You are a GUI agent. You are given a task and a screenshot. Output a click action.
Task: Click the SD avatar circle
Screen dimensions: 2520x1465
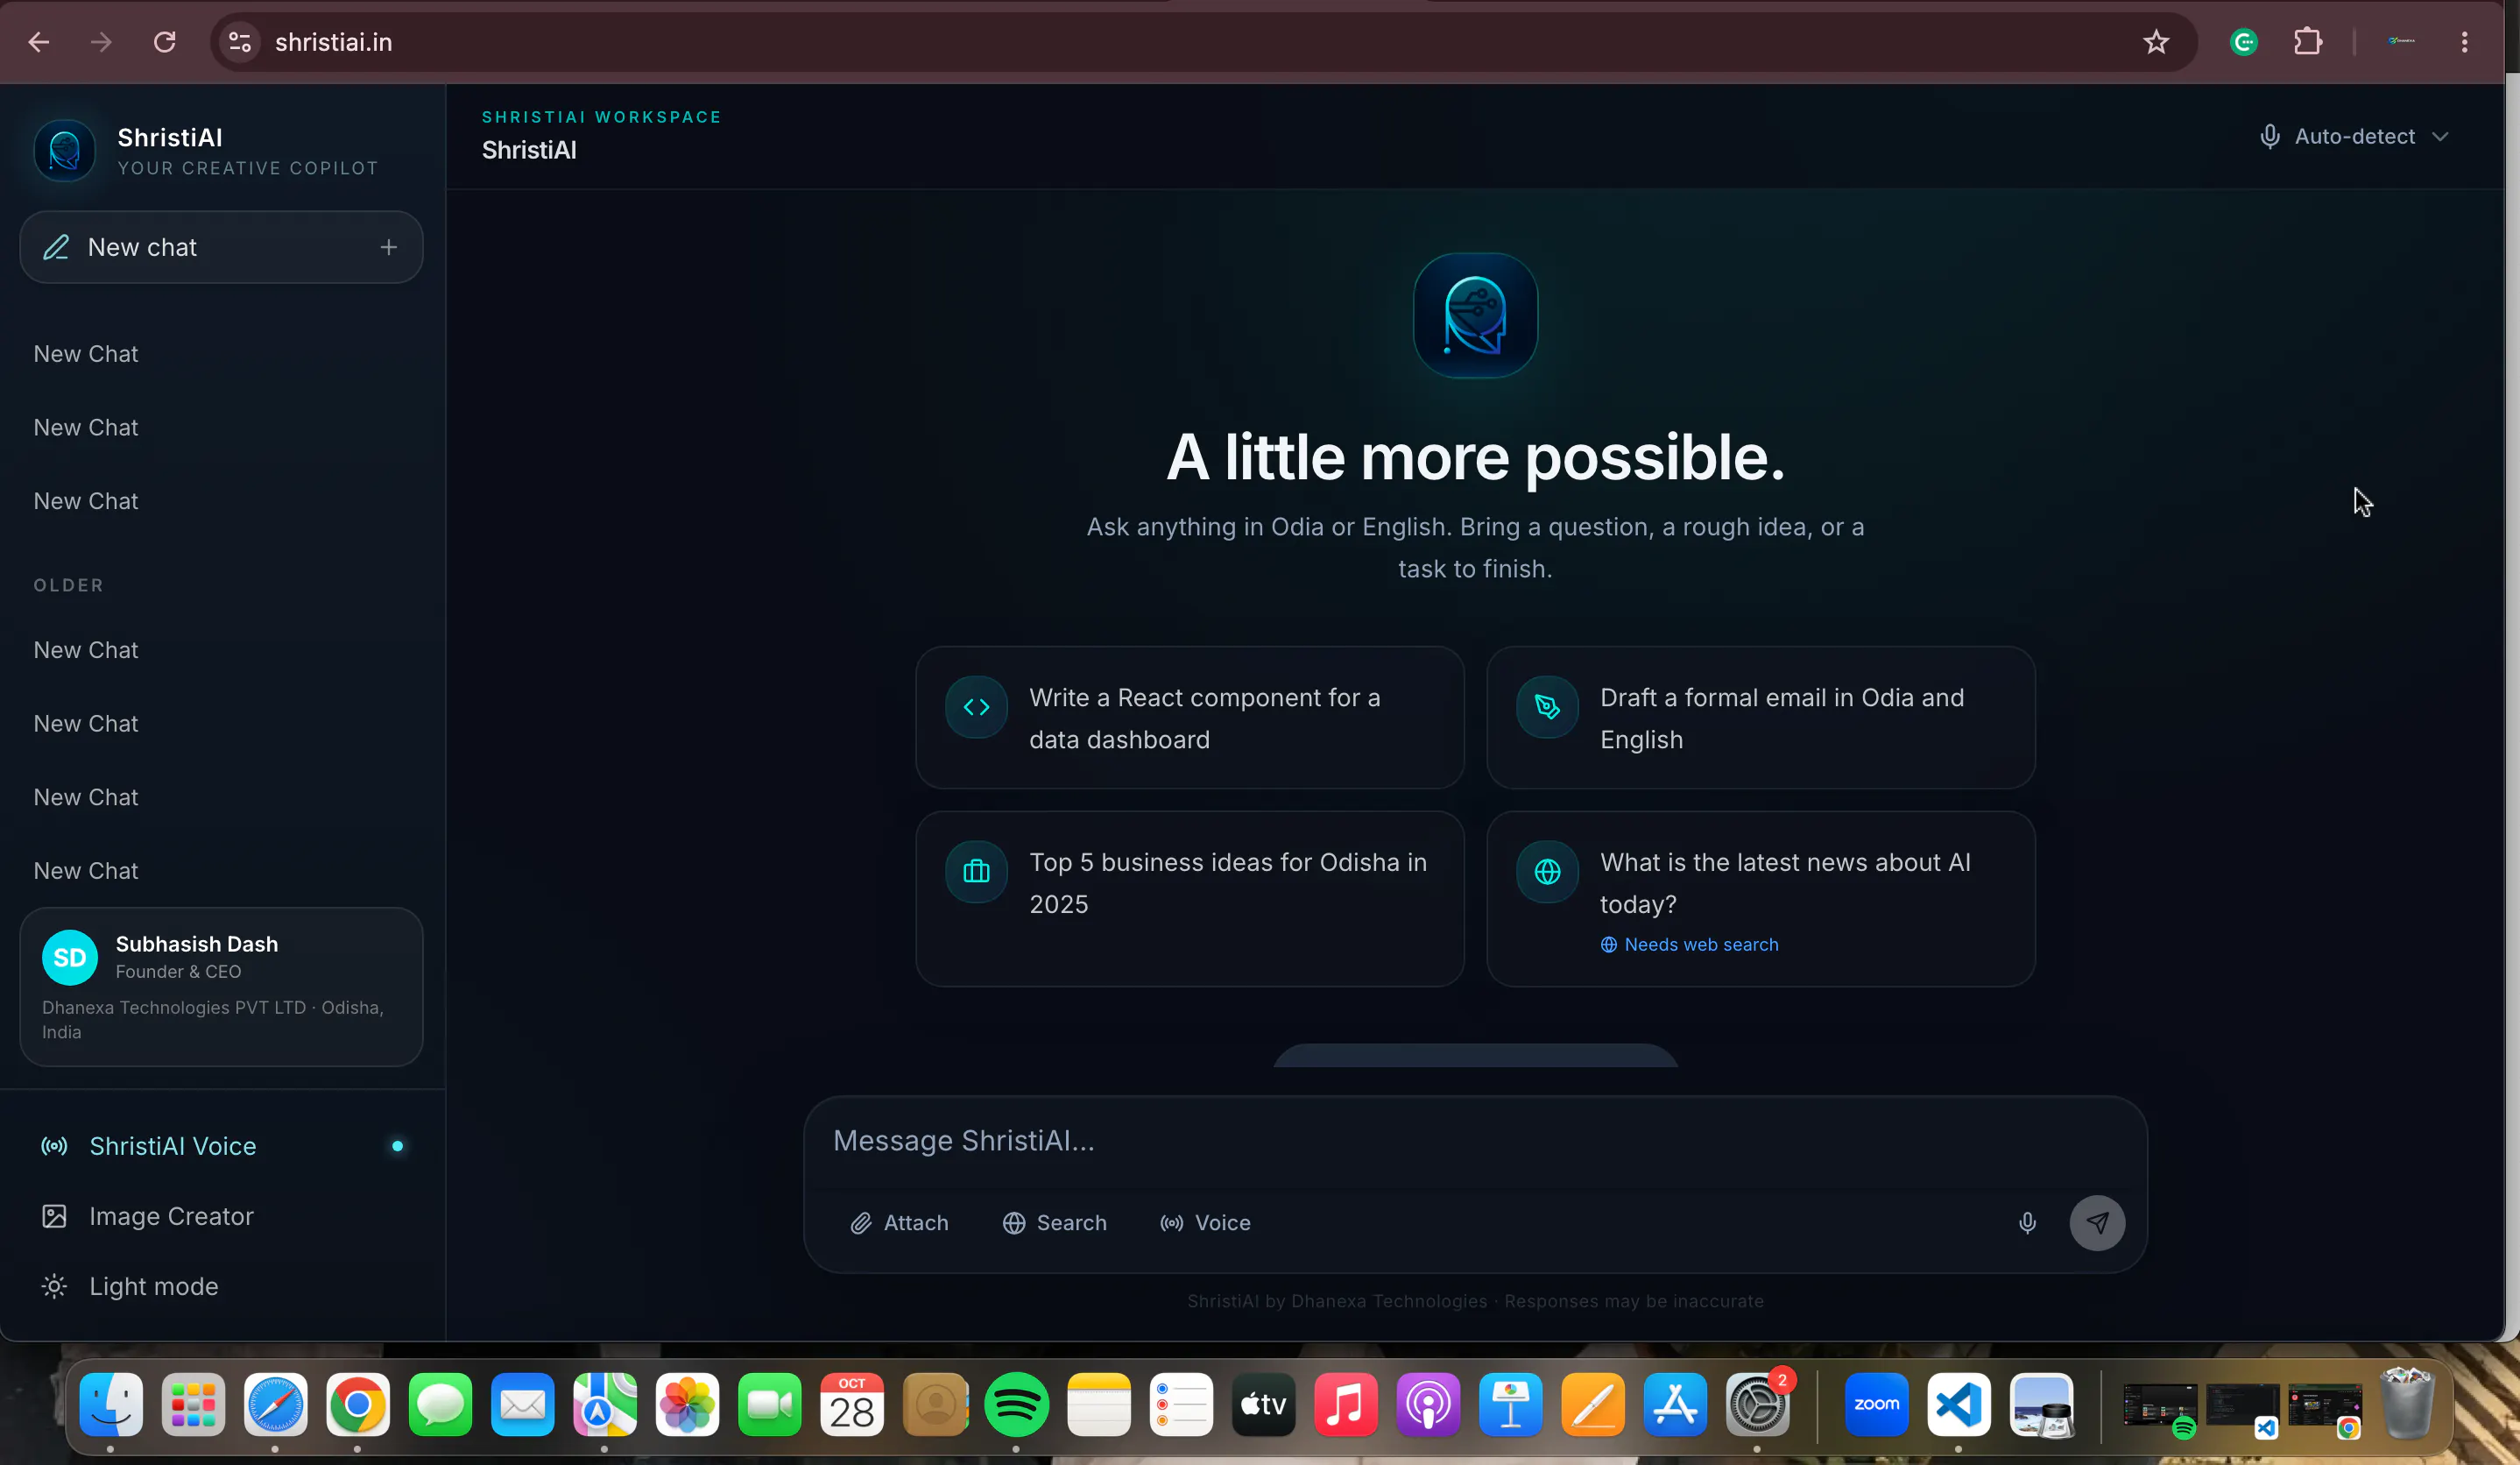click(70, 957)
